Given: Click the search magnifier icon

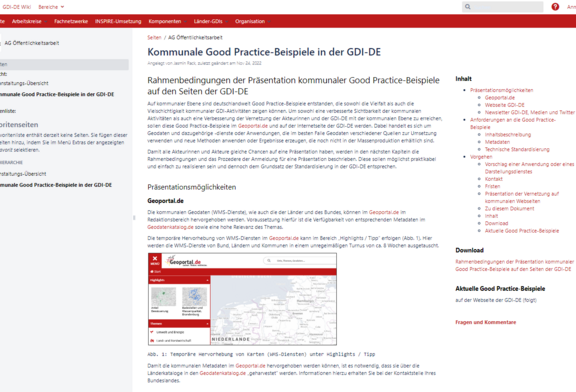Looking at the screenshot, I should click(468, 7).
